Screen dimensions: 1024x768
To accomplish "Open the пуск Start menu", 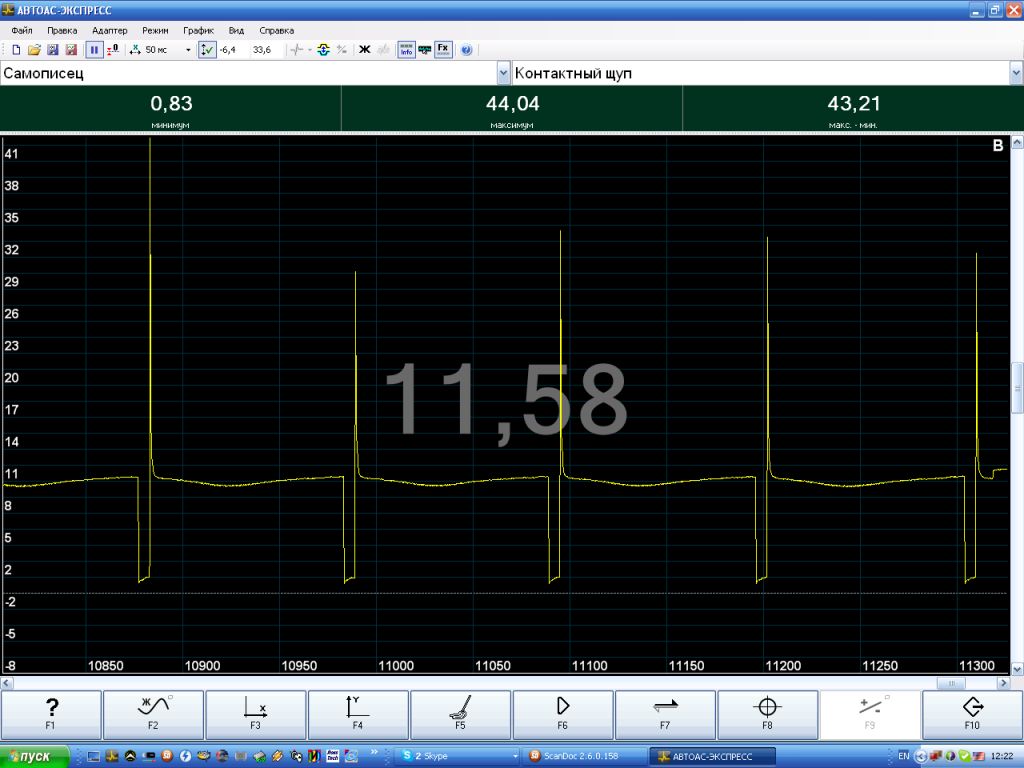I will 34,756.
